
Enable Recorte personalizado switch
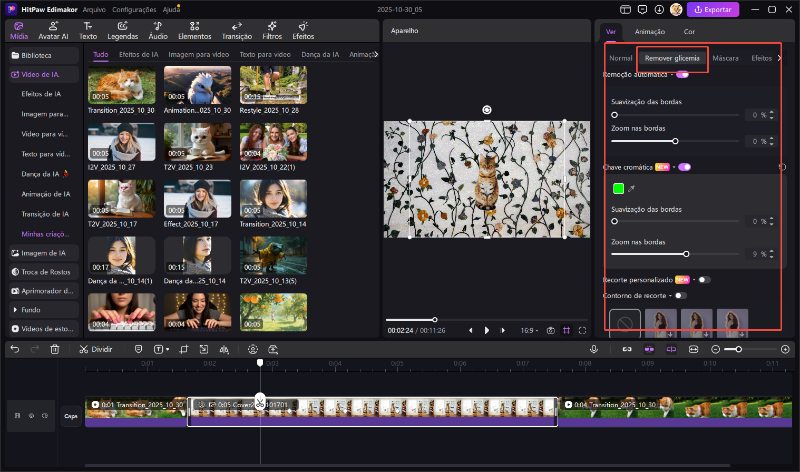click(704, 280)
